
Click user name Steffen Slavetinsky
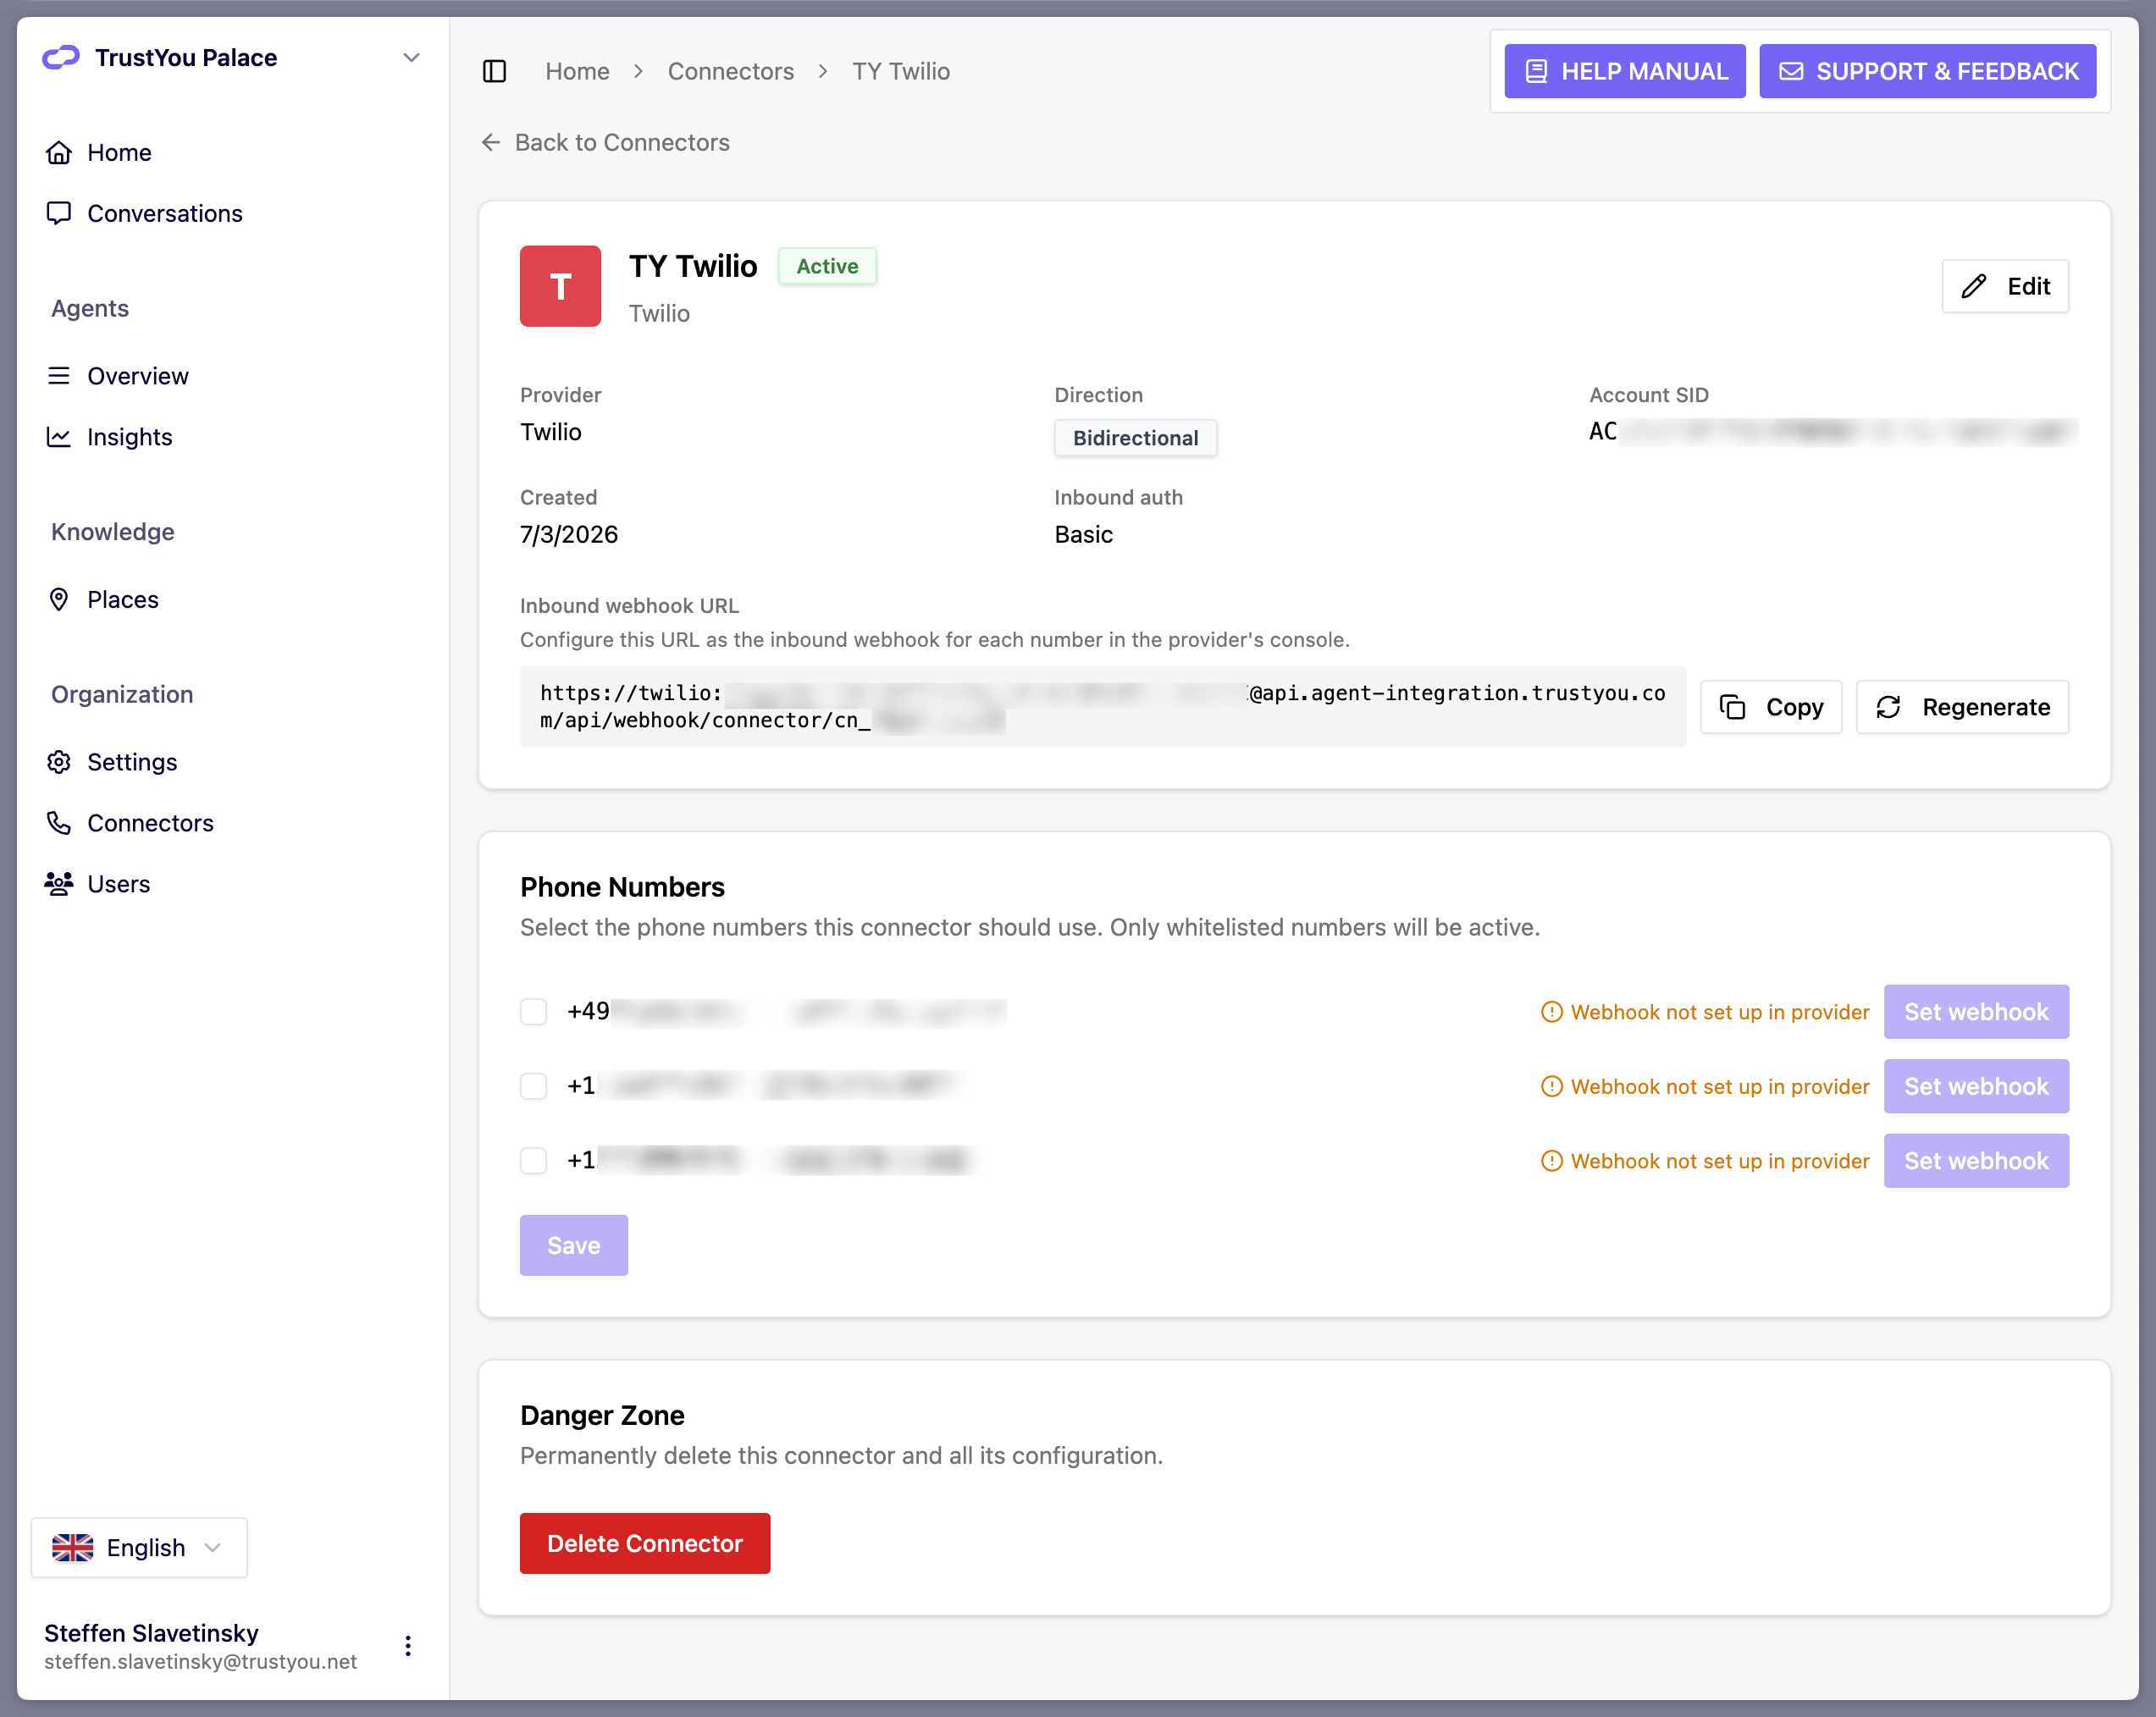151,1632
